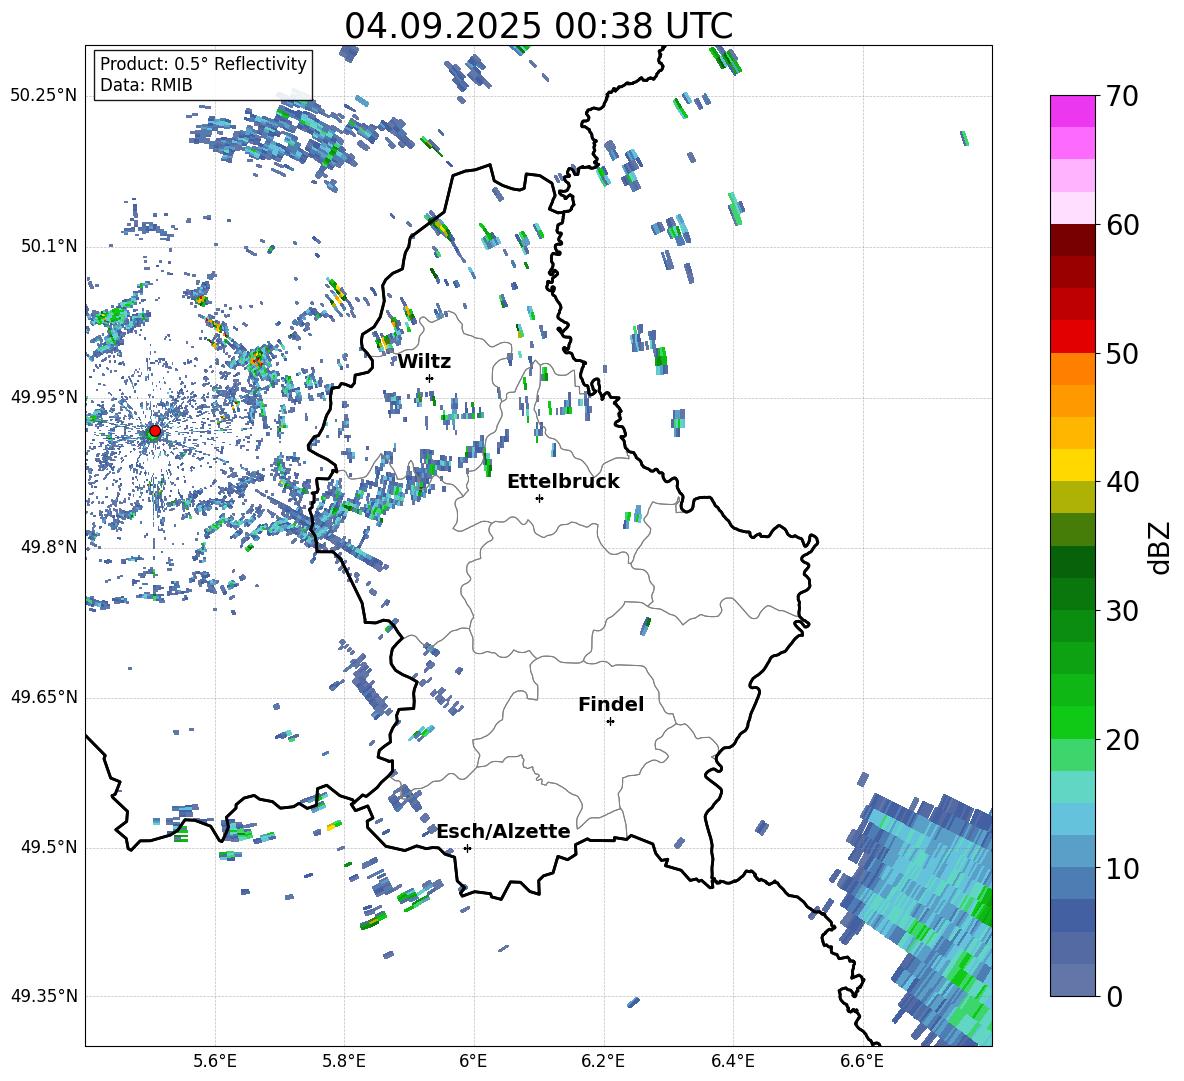
Task: Click the Esch/Alzette station cross marker
Action: pyautogui.click(x=467, y=848)
